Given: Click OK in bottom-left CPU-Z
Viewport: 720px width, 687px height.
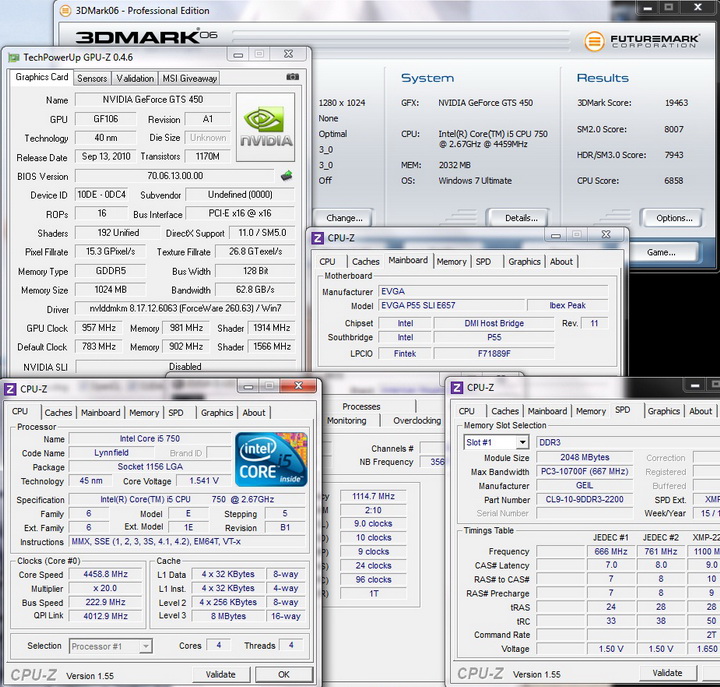Looking at the screenshot, I should coord(284,674).
